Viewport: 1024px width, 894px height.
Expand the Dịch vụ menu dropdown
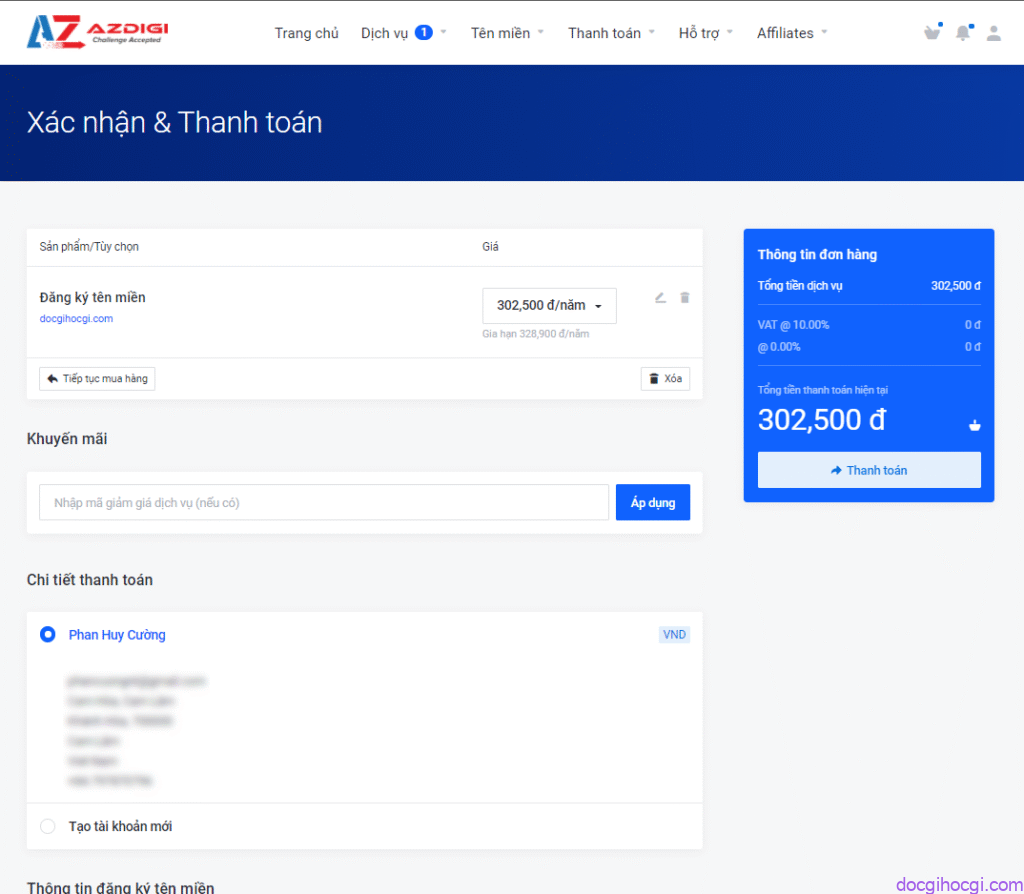click(x=403, y=33)
